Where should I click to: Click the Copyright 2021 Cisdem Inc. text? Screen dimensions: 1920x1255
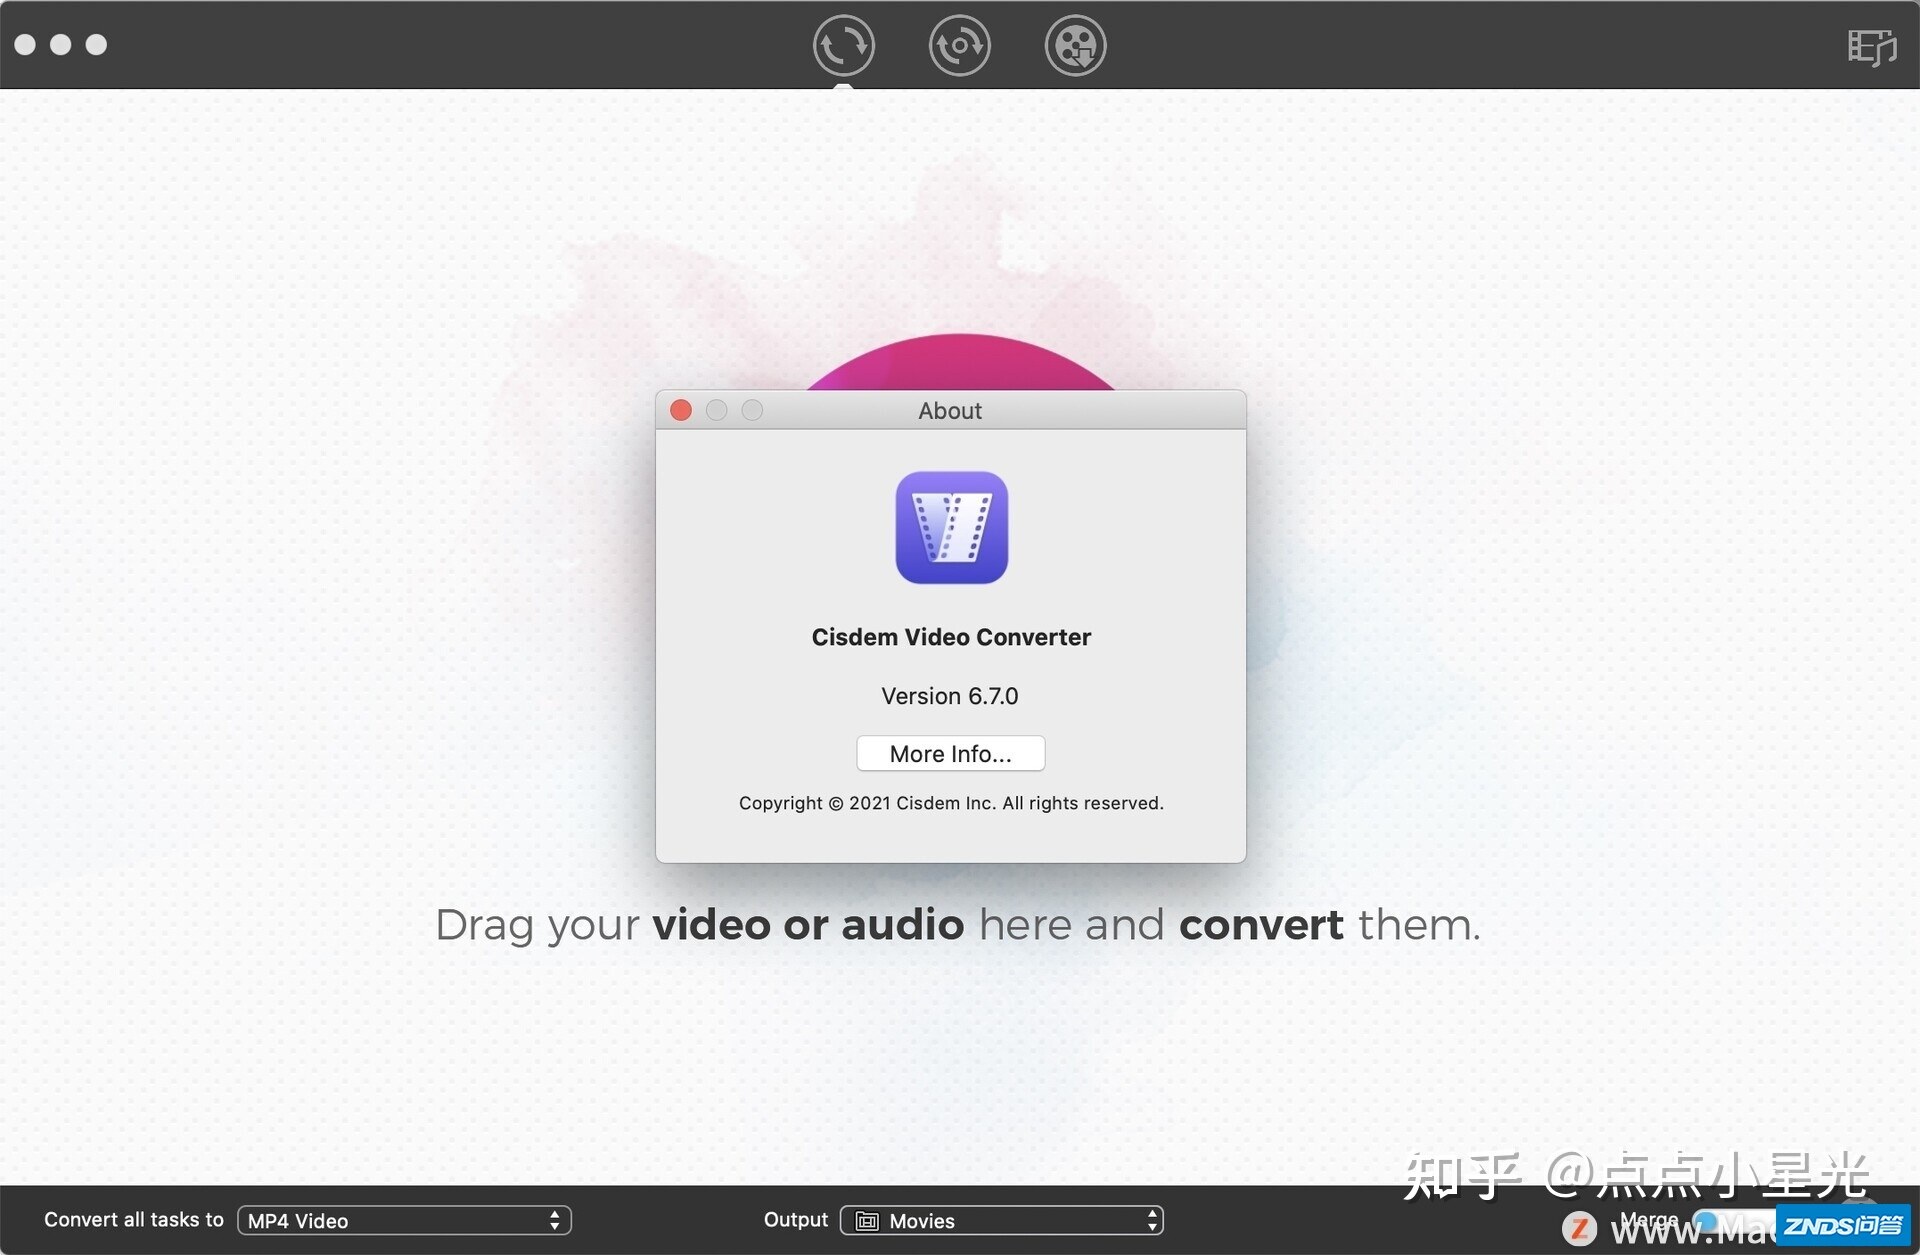pos(951,803)
